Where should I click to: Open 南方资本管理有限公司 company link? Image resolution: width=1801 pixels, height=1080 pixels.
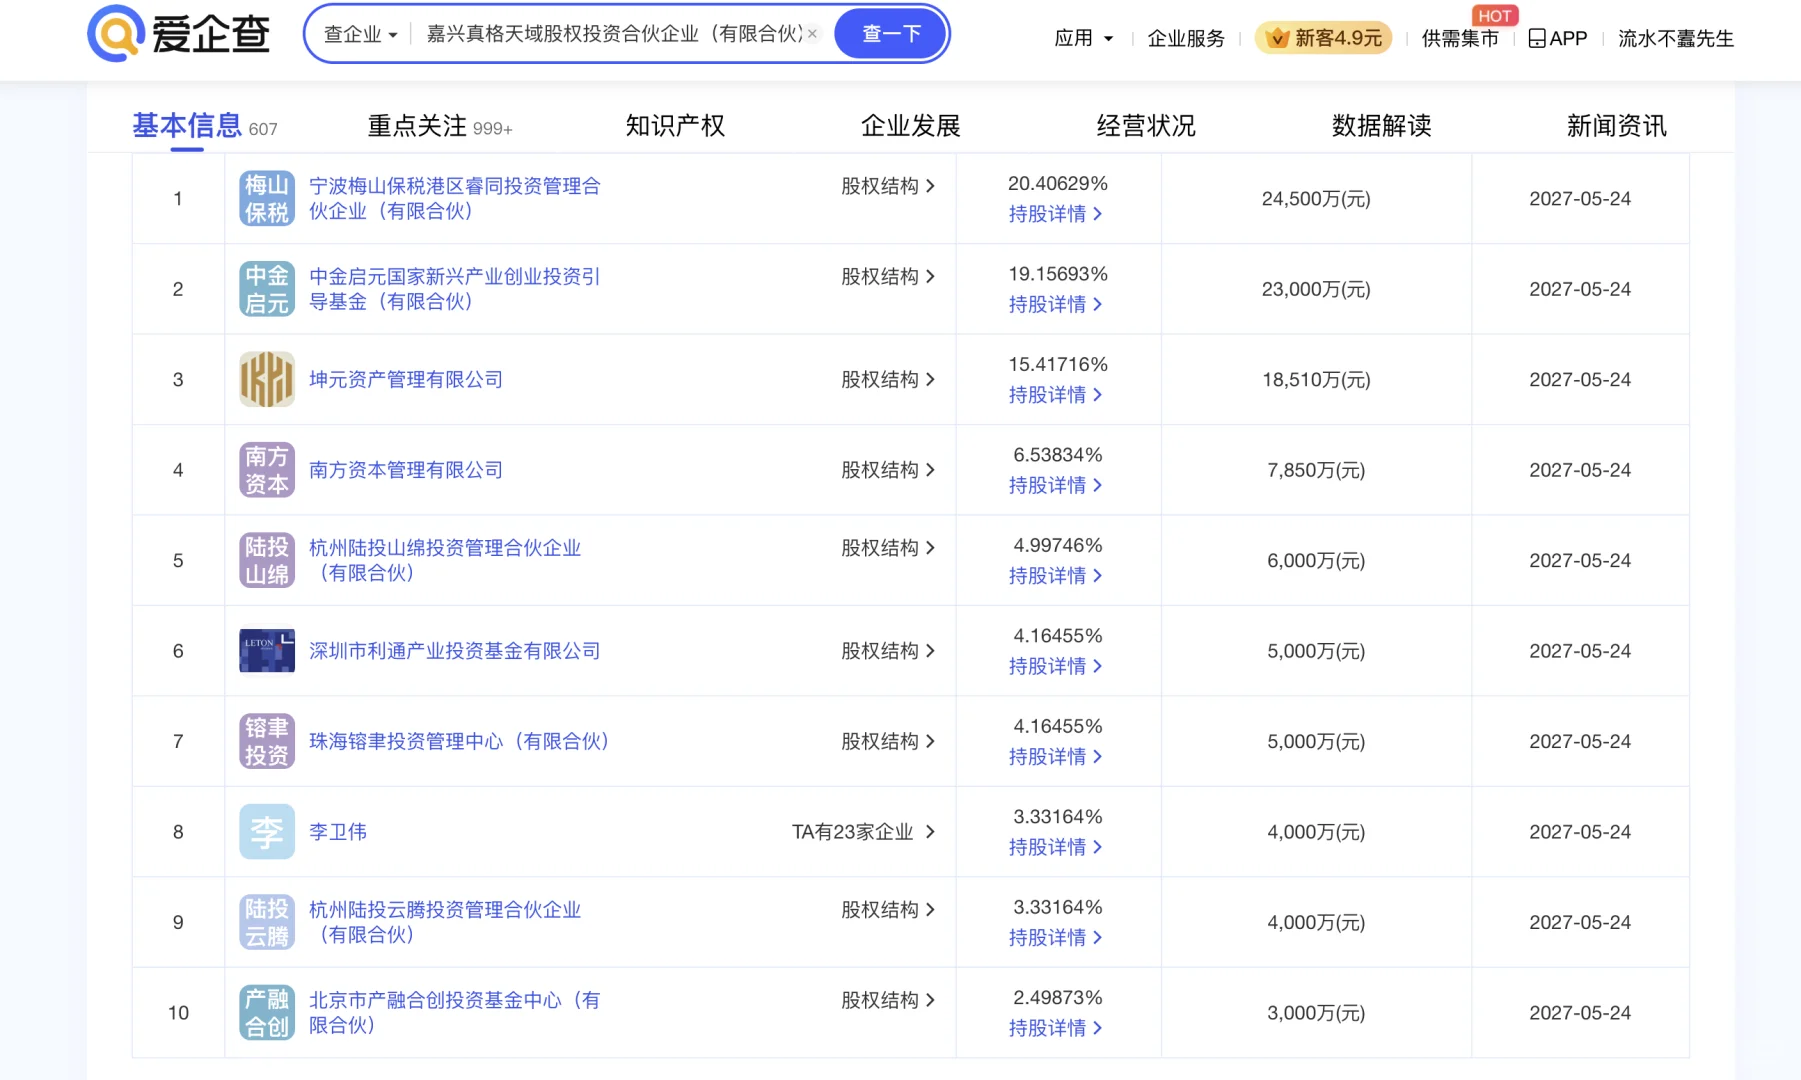tap(406, 470)
